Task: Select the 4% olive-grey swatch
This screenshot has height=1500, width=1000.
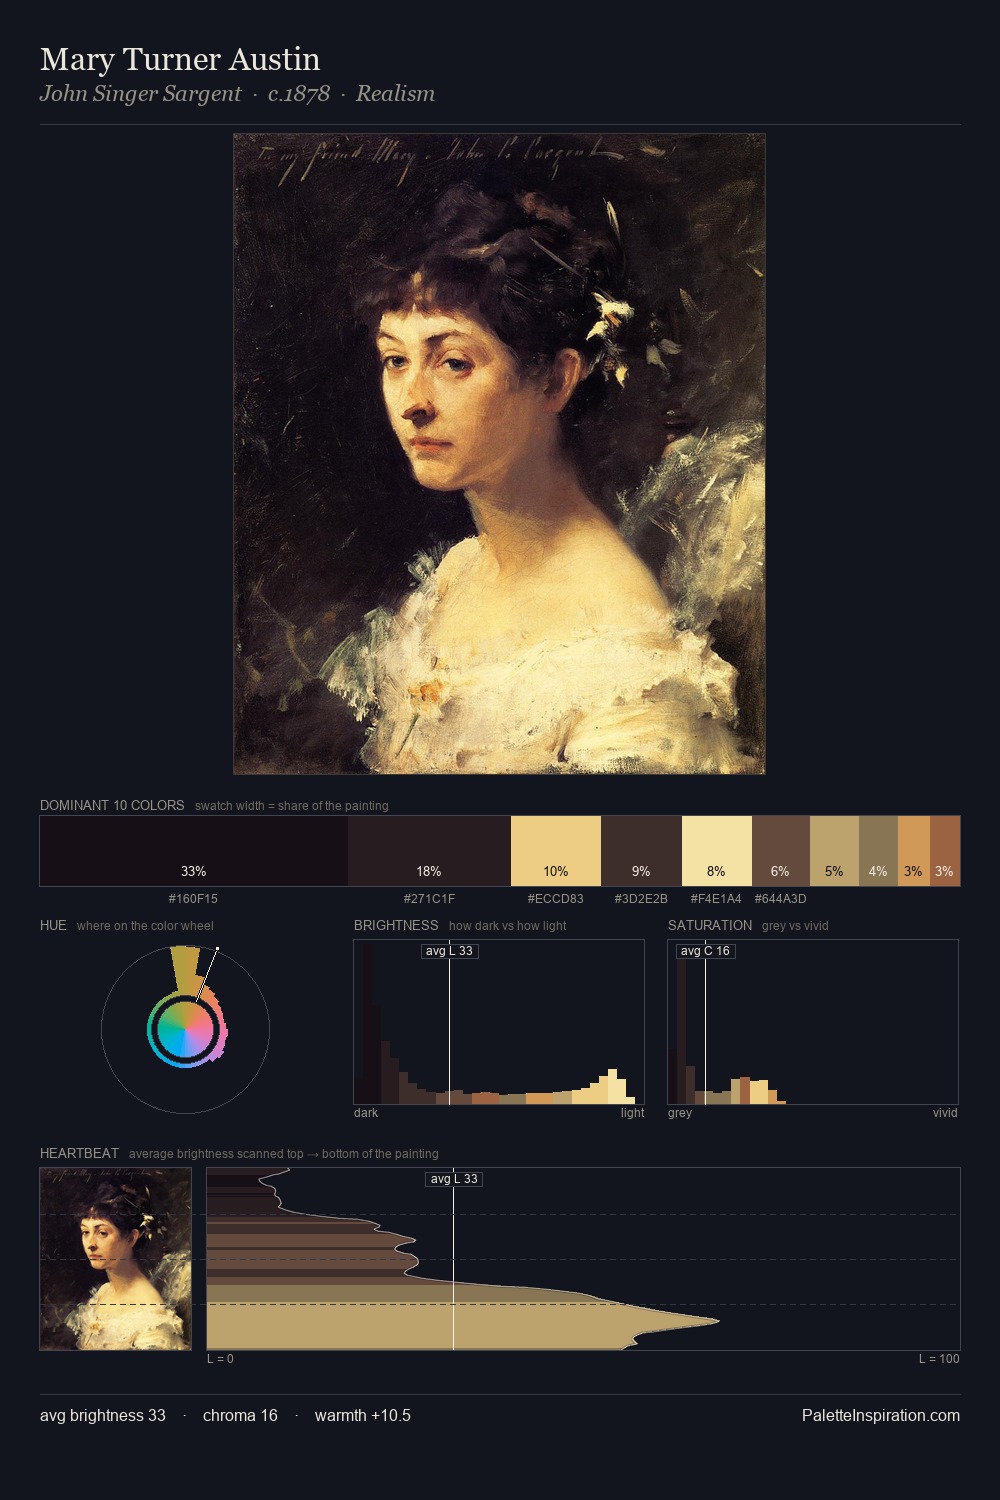Action: point(878,851)
